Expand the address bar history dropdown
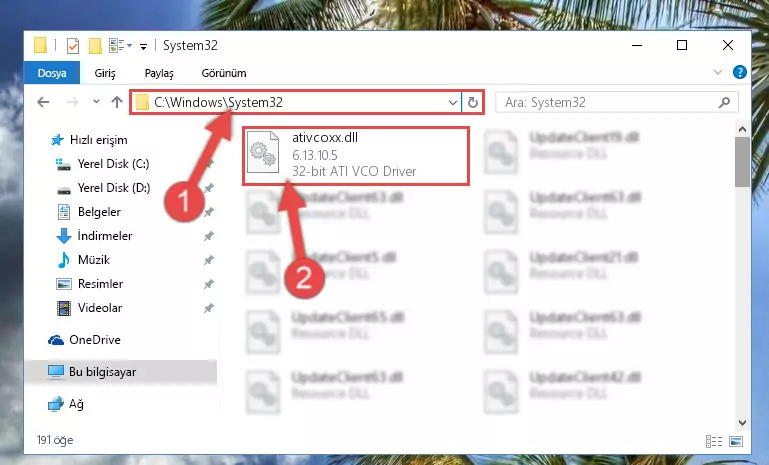The height and width of the screenshot is (465, 769). (x=452, y=103)
